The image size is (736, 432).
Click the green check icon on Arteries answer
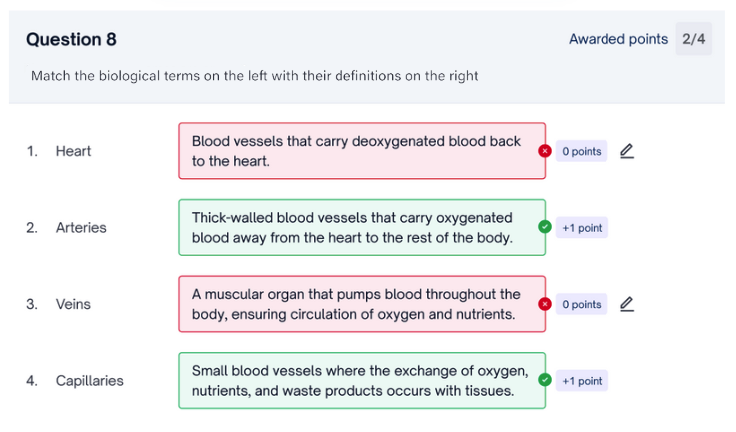pyautogui.click(x=544, y=227)
